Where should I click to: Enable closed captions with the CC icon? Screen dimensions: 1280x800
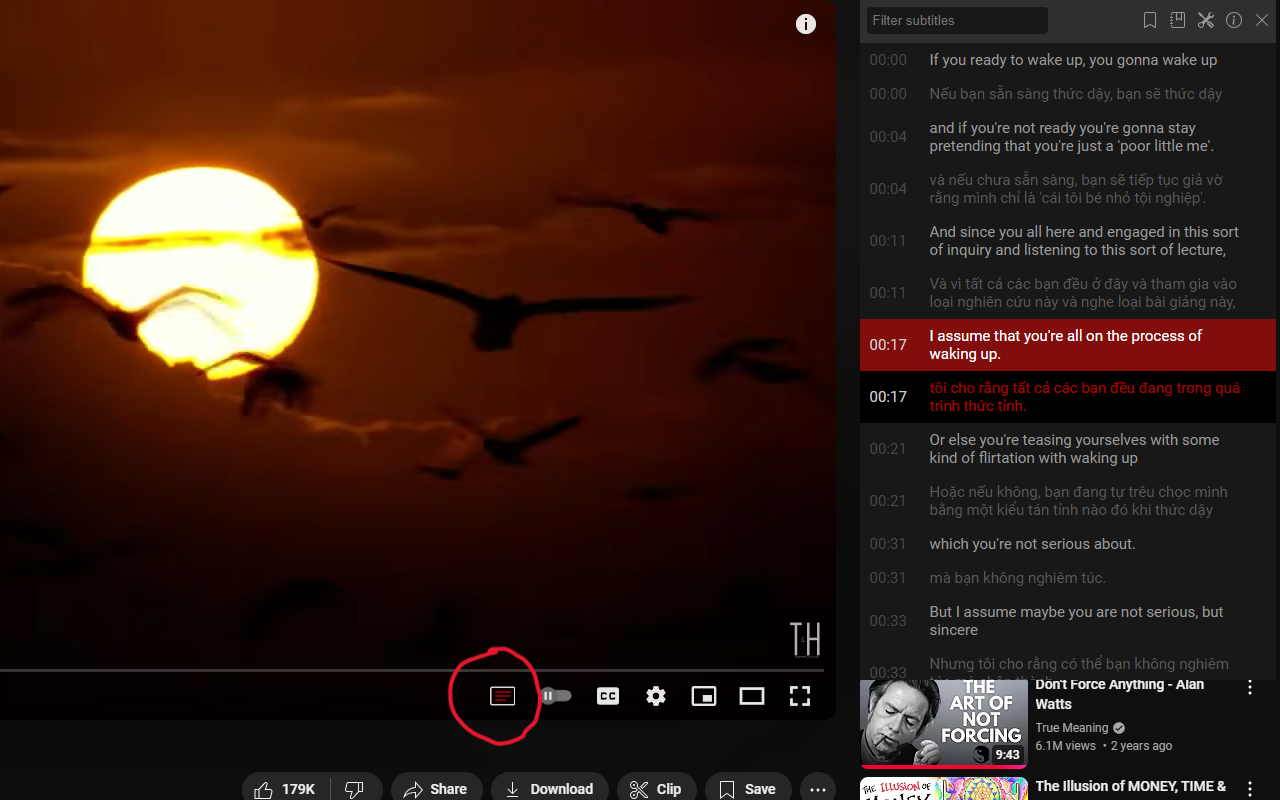608,695
